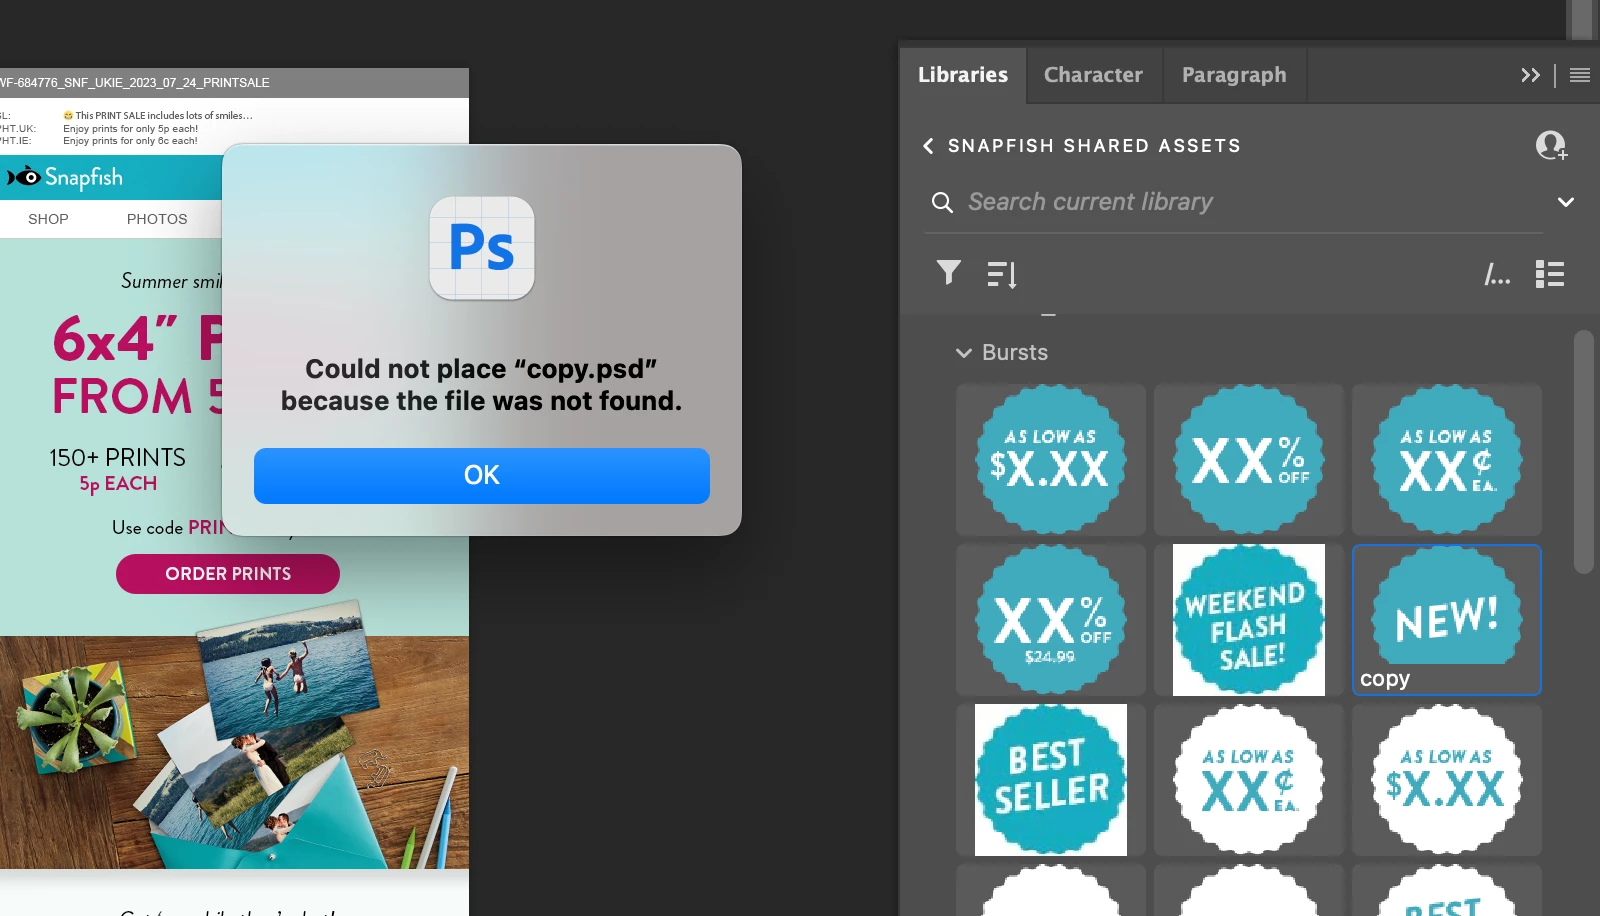Click the invite collaborator icon
Image resolution: width=1600 pixels, height=916 pixels.
tap(1551, 146)
